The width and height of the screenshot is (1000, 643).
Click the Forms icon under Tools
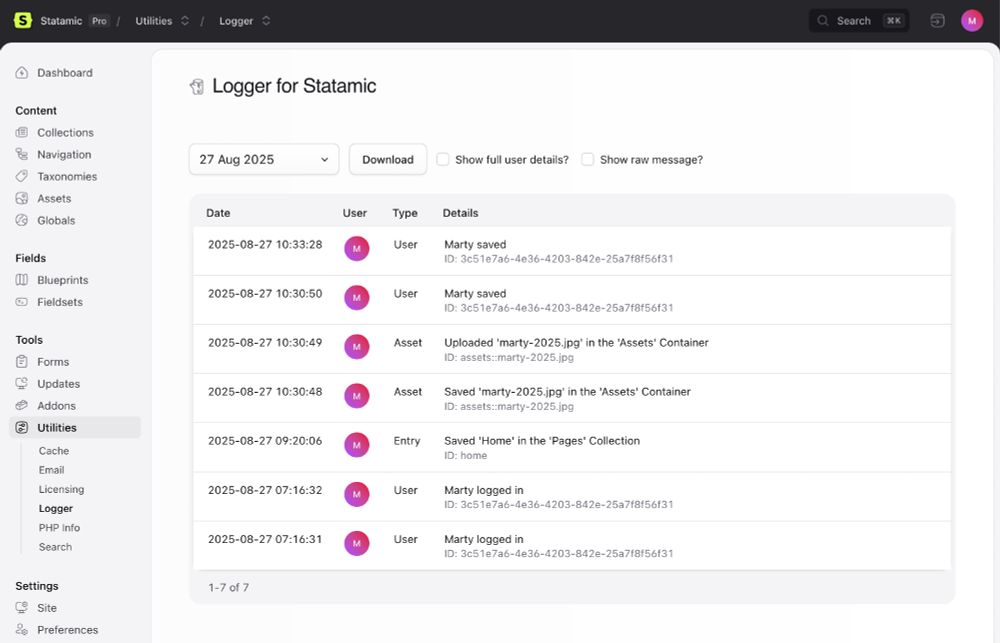(22, 361)
